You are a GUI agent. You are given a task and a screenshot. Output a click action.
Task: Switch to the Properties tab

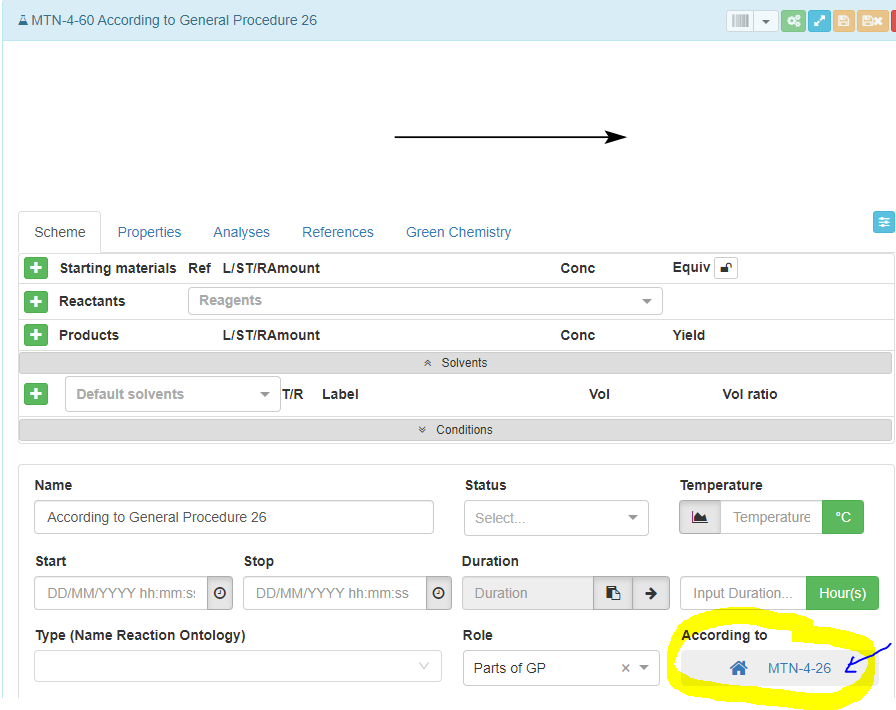pos(149,232)
